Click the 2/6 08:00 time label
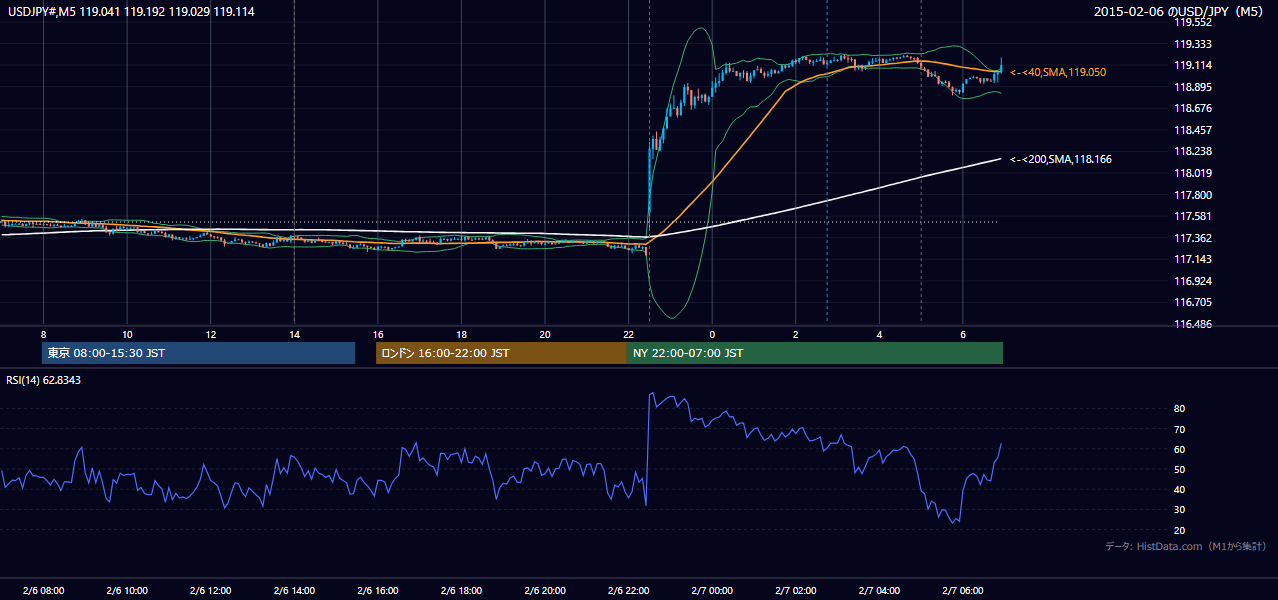Screen dimensions: 1278x600 pos(43,590)
